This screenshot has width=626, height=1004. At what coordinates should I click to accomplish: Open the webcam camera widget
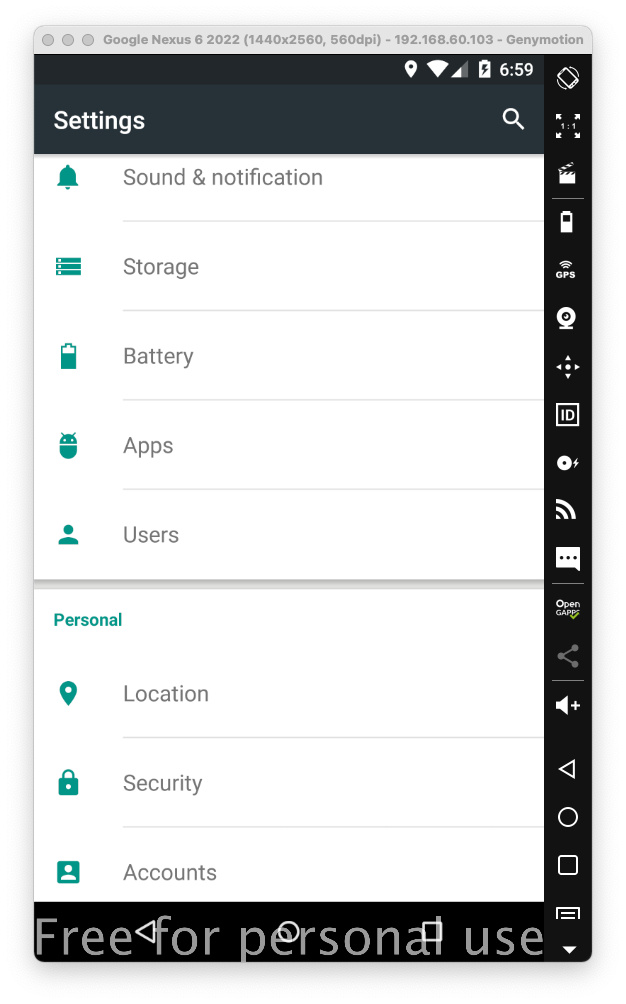tap(567, 318)
